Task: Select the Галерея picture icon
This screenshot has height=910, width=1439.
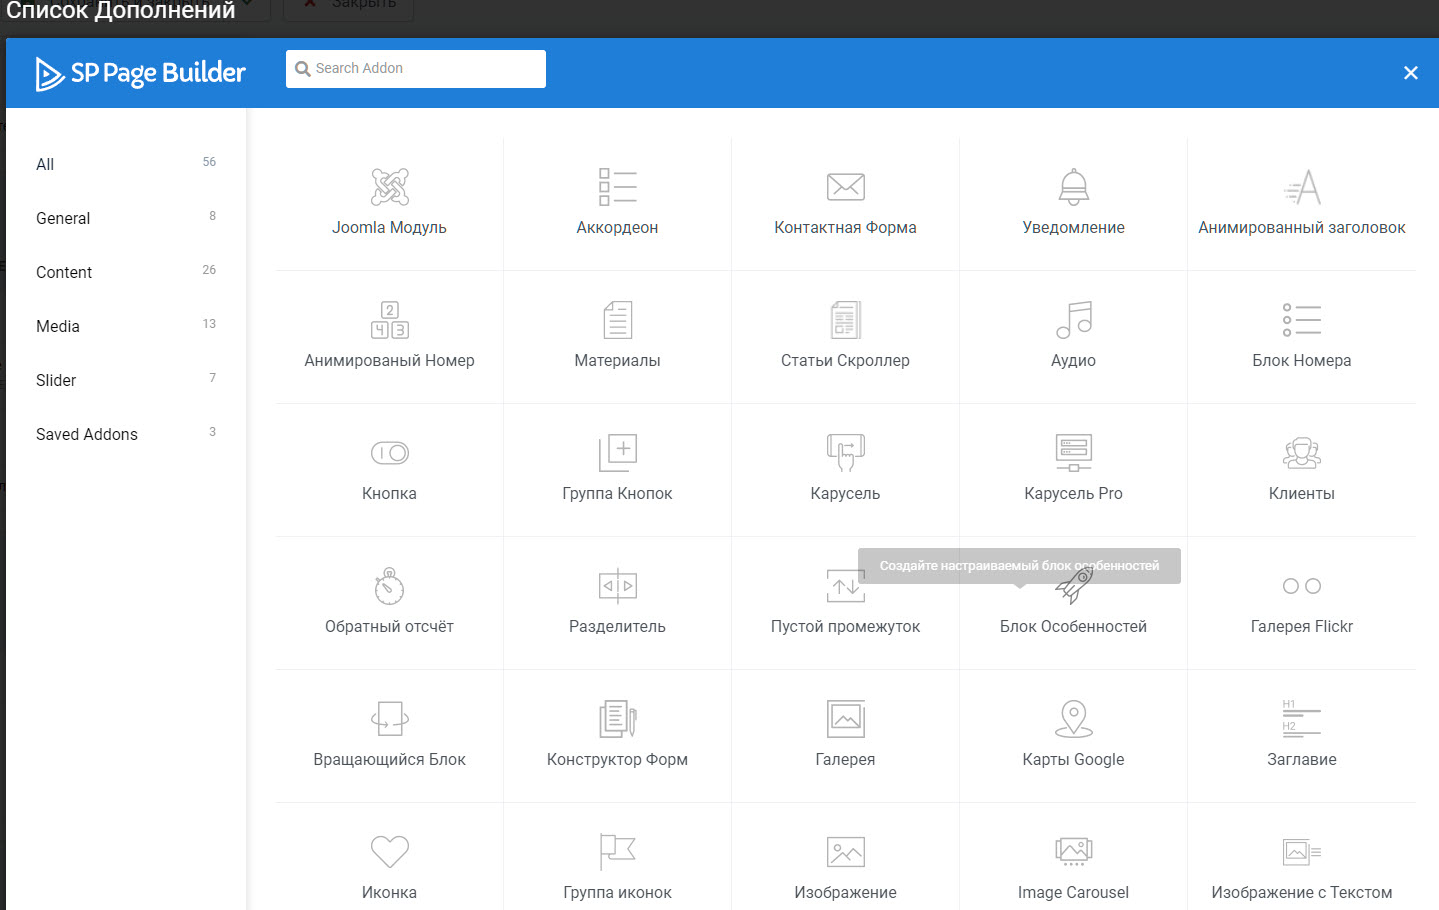Action: tap(845, 718)
